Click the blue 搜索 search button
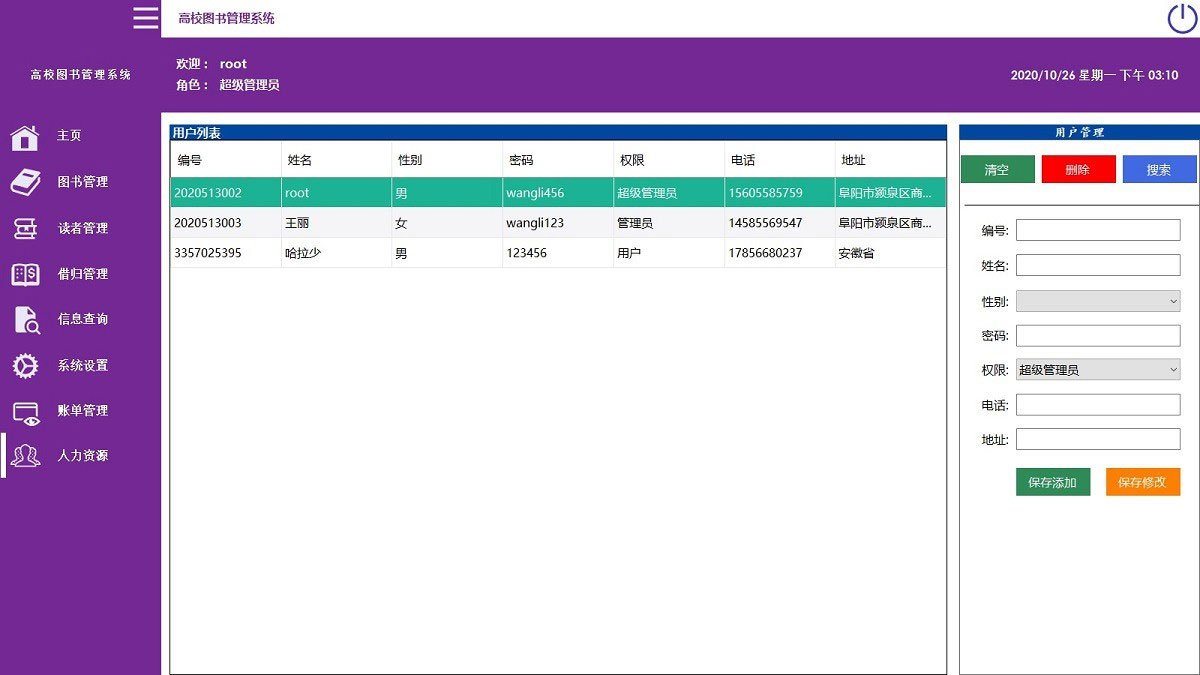The image size is (1200, 675). pos(1159,170)
